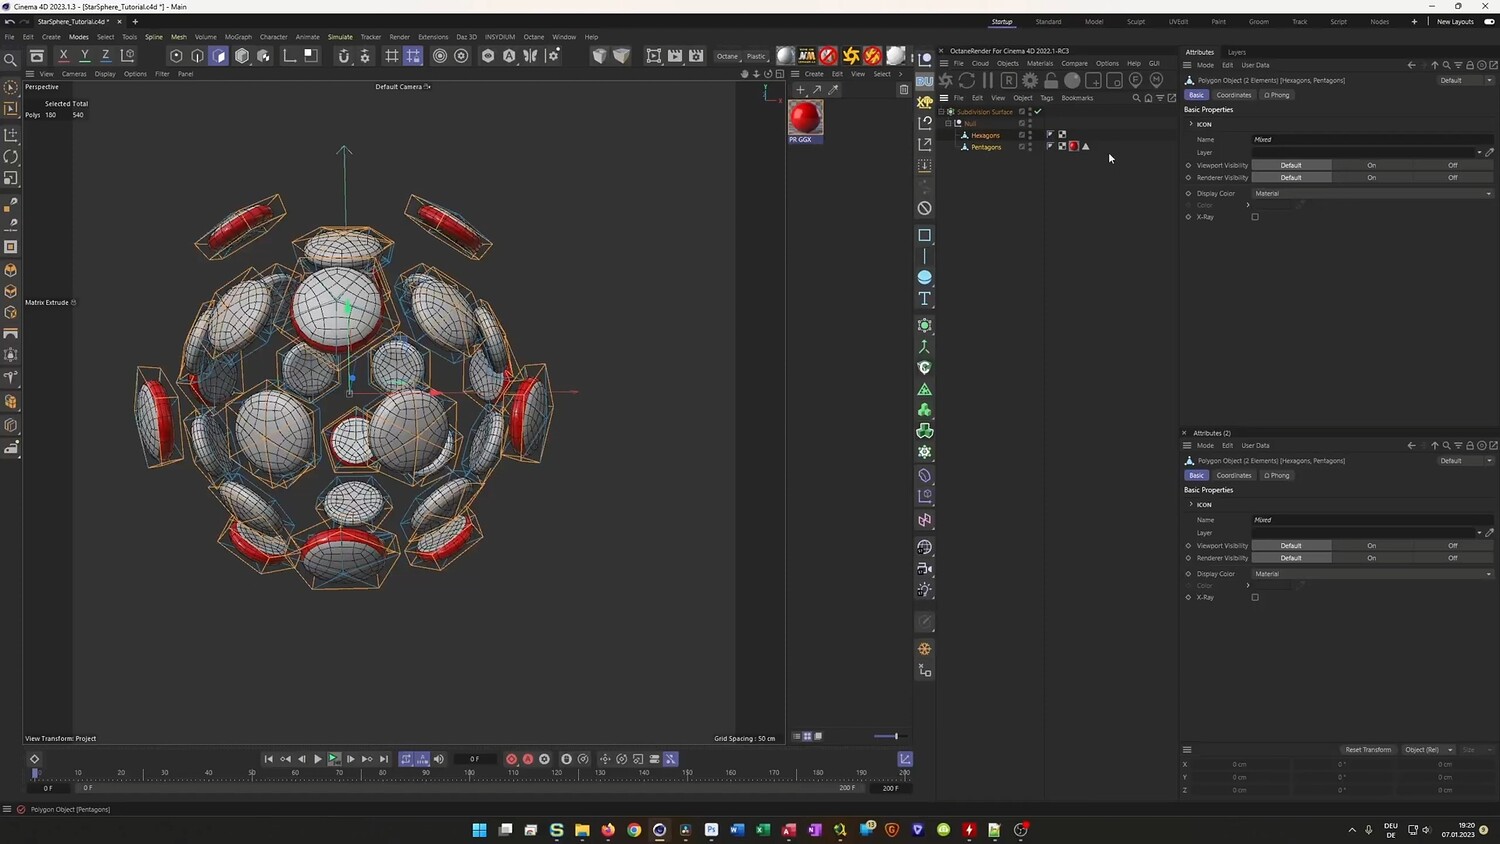Expand ICON section in upper Attributes
Image resolution: width=1500 pixels, height=844 pixels.
click(1190, 124)
